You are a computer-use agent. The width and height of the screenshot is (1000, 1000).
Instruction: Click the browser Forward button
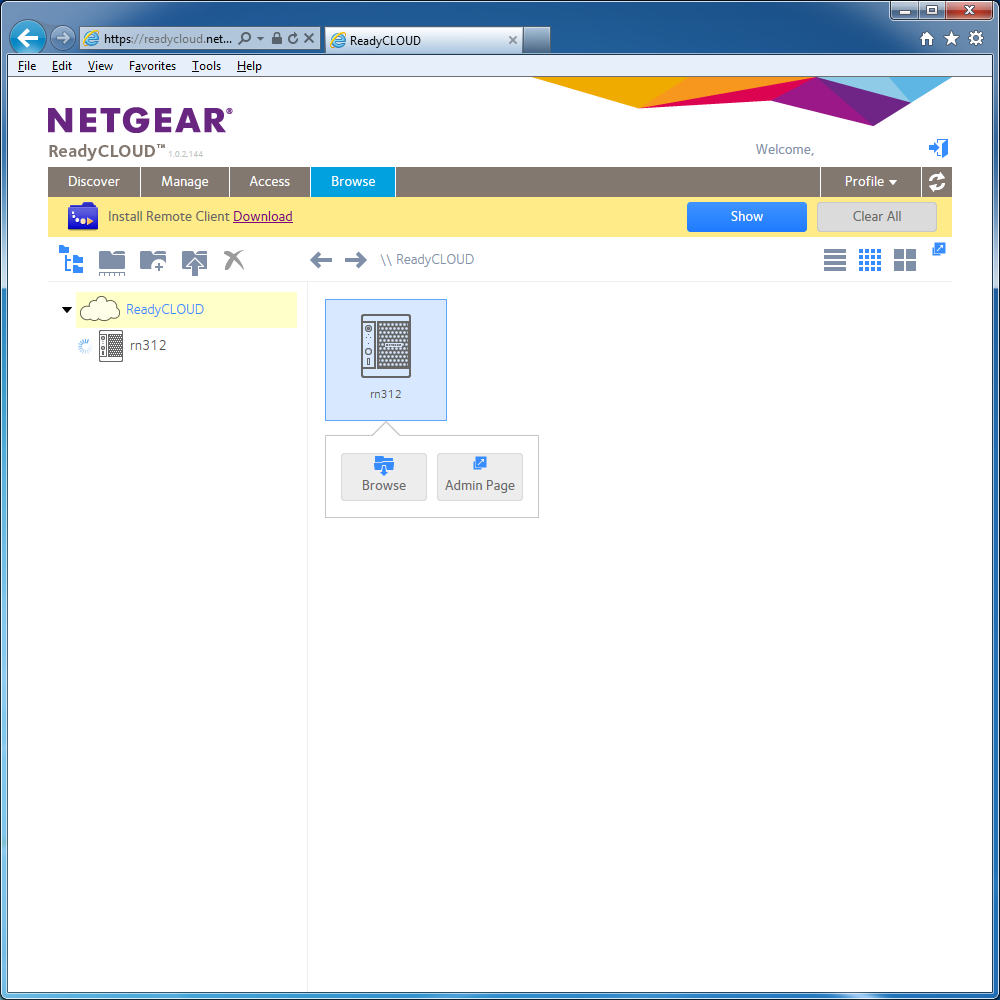[62, 38]
